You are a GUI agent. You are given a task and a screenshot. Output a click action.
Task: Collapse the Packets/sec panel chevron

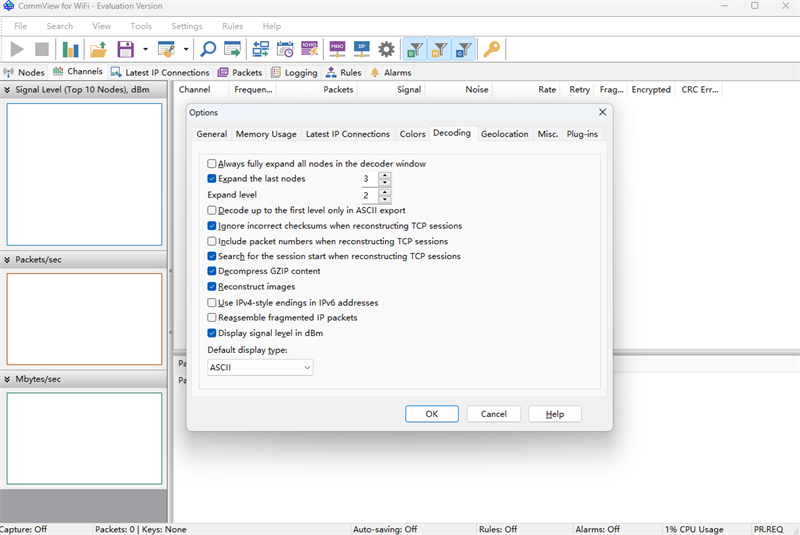coord(7,260)
